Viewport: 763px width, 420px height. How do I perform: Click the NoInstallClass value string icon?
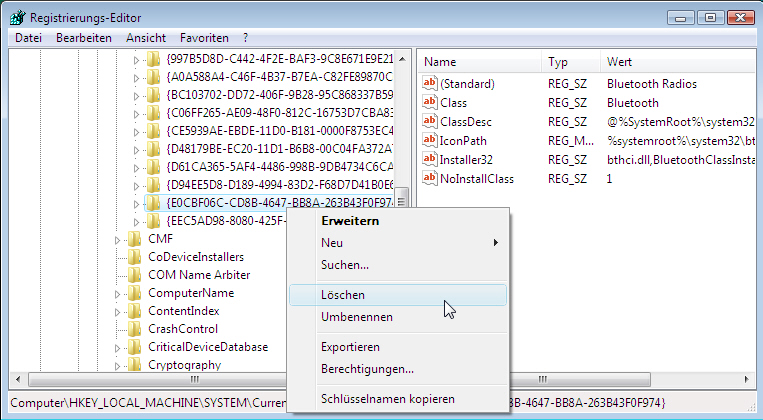(x=430, y=178)
